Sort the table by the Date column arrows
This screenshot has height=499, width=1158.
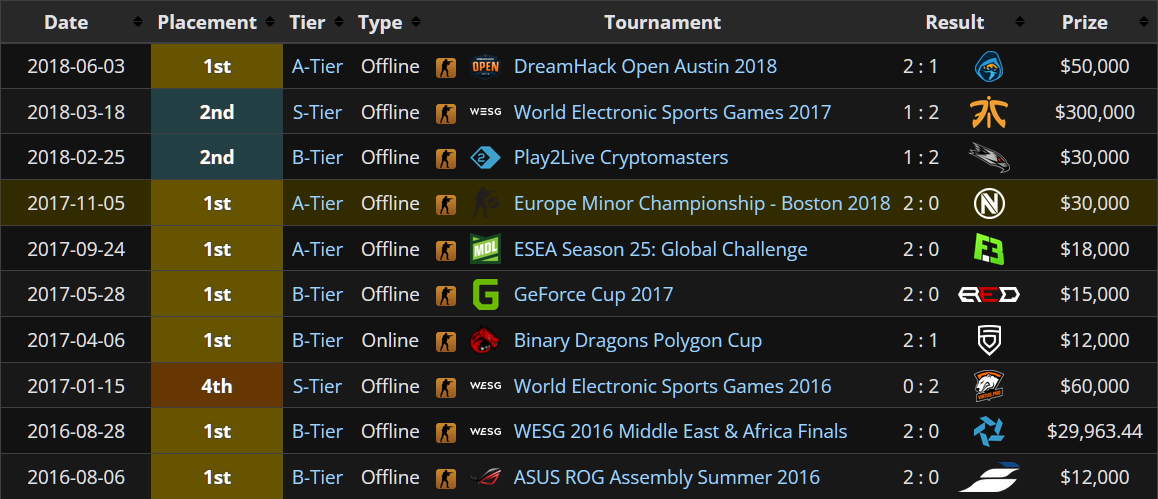(137, 22)
